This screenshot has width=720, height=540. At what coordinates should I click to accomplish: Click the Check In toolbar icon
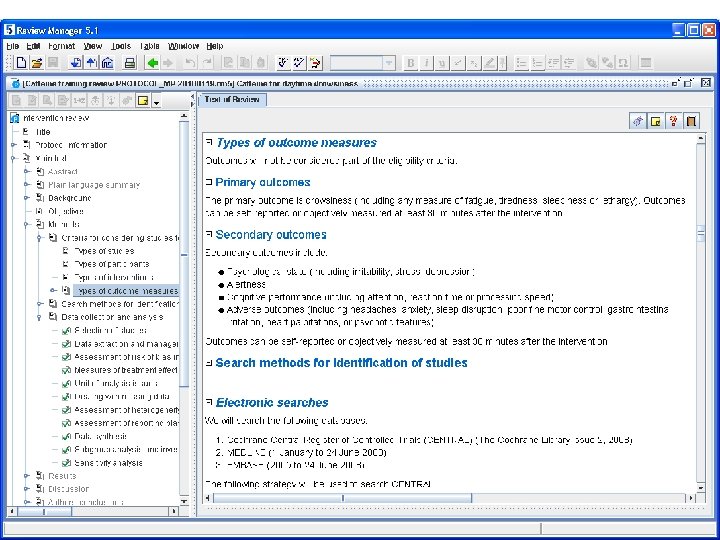(x=76, y=63)
